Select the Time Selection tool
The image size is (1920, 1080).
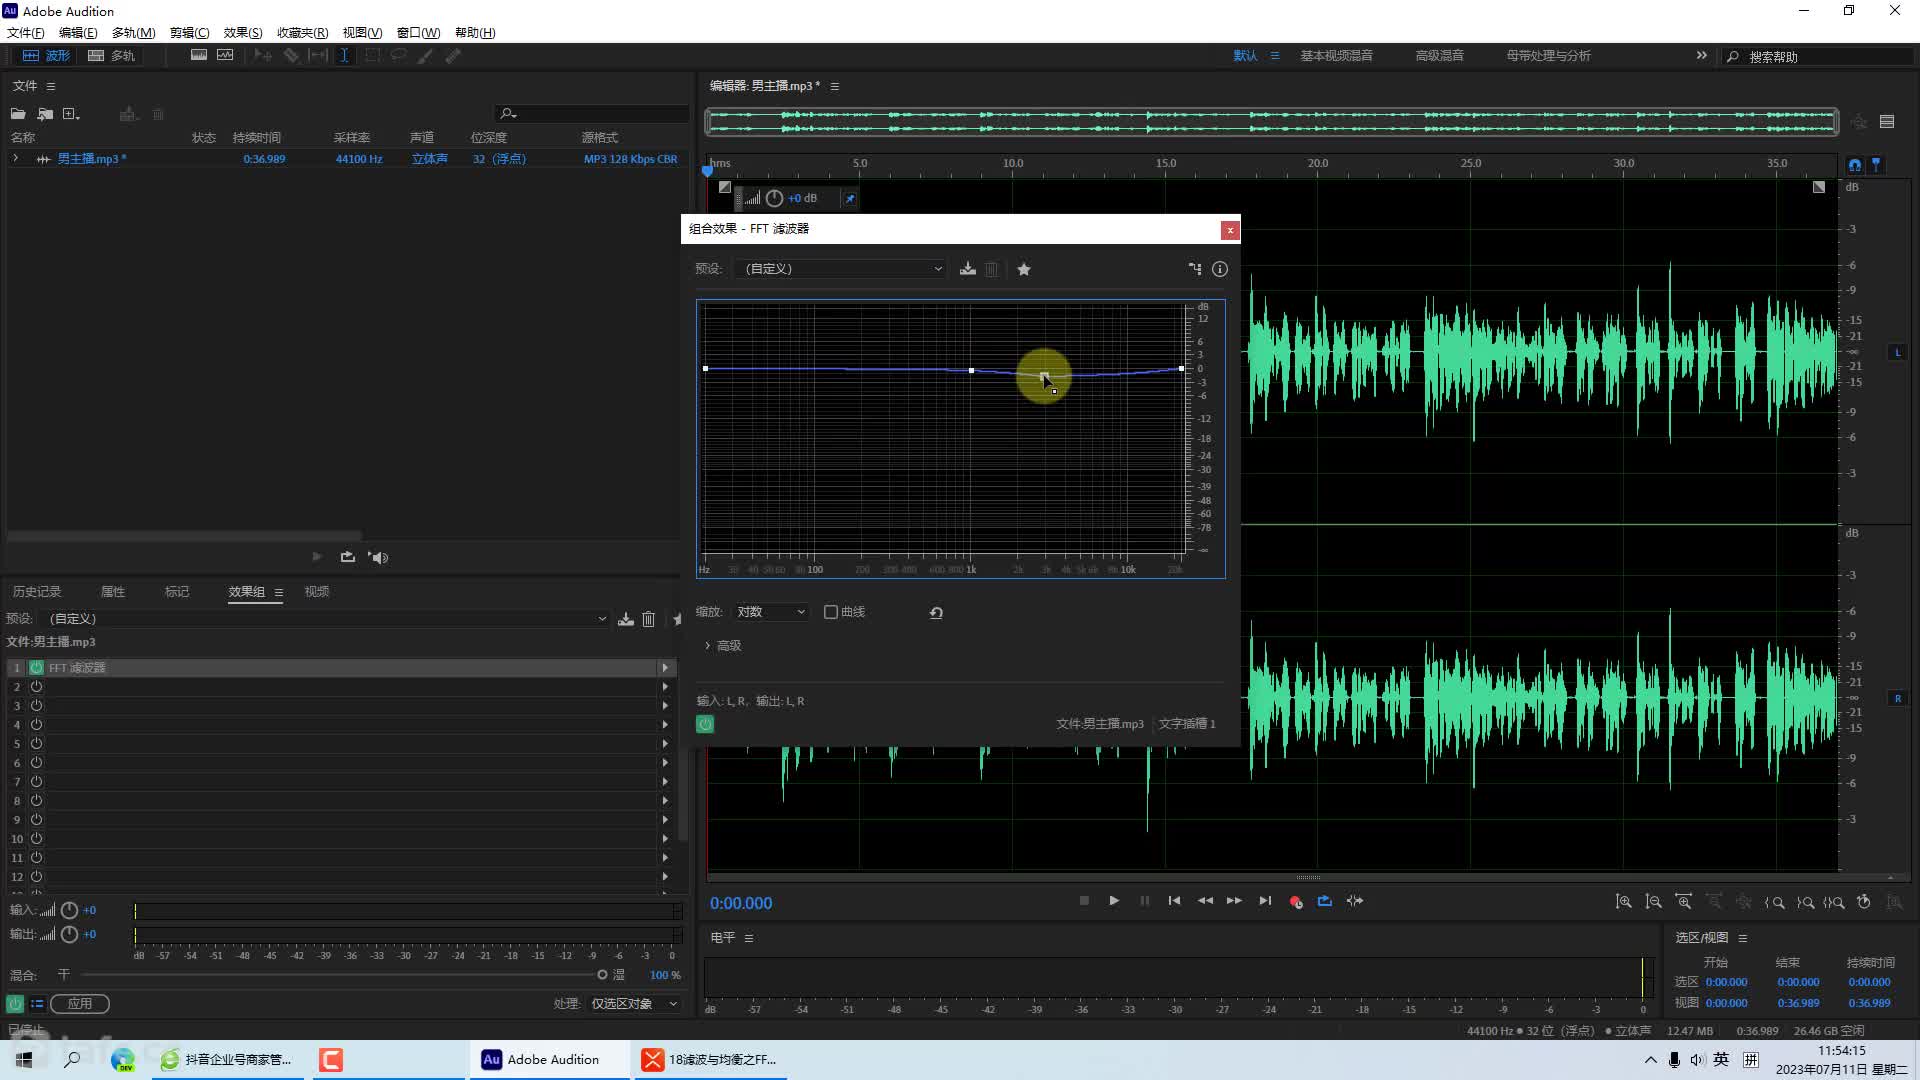click(344, 56)
